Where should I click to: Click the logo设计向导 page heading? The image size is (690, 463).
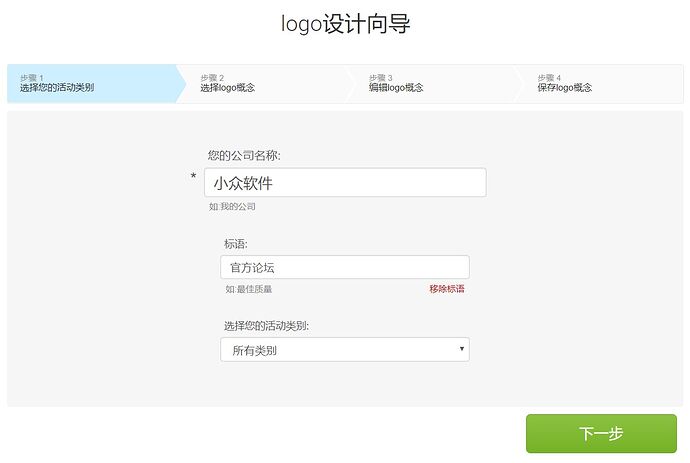pos(345,24)
